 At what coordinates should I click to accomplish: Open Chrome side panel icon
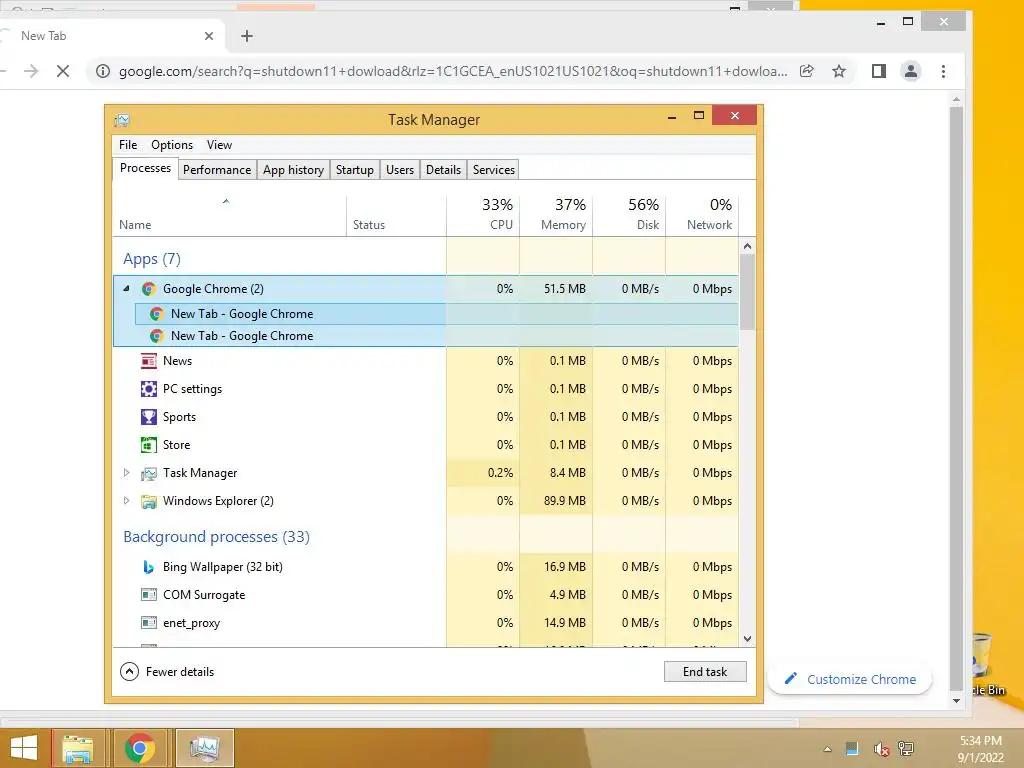pos(879,71)
